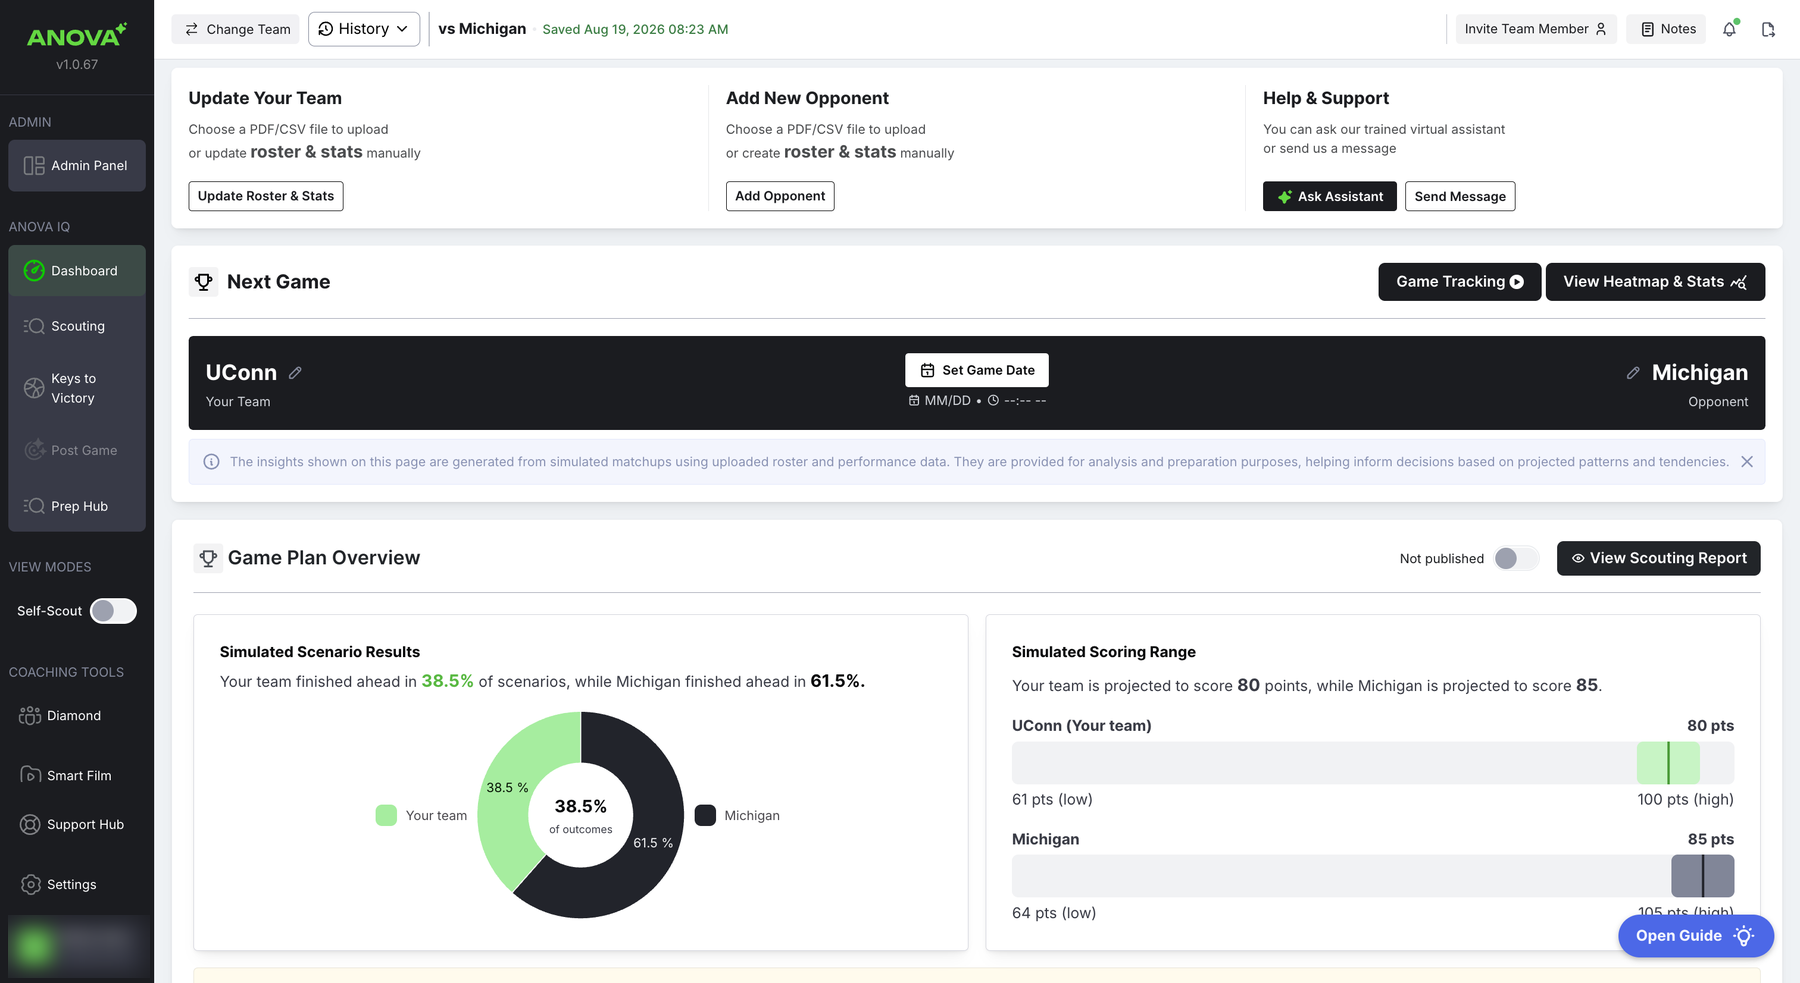Open the Post Game section

[x=77, y=451]
